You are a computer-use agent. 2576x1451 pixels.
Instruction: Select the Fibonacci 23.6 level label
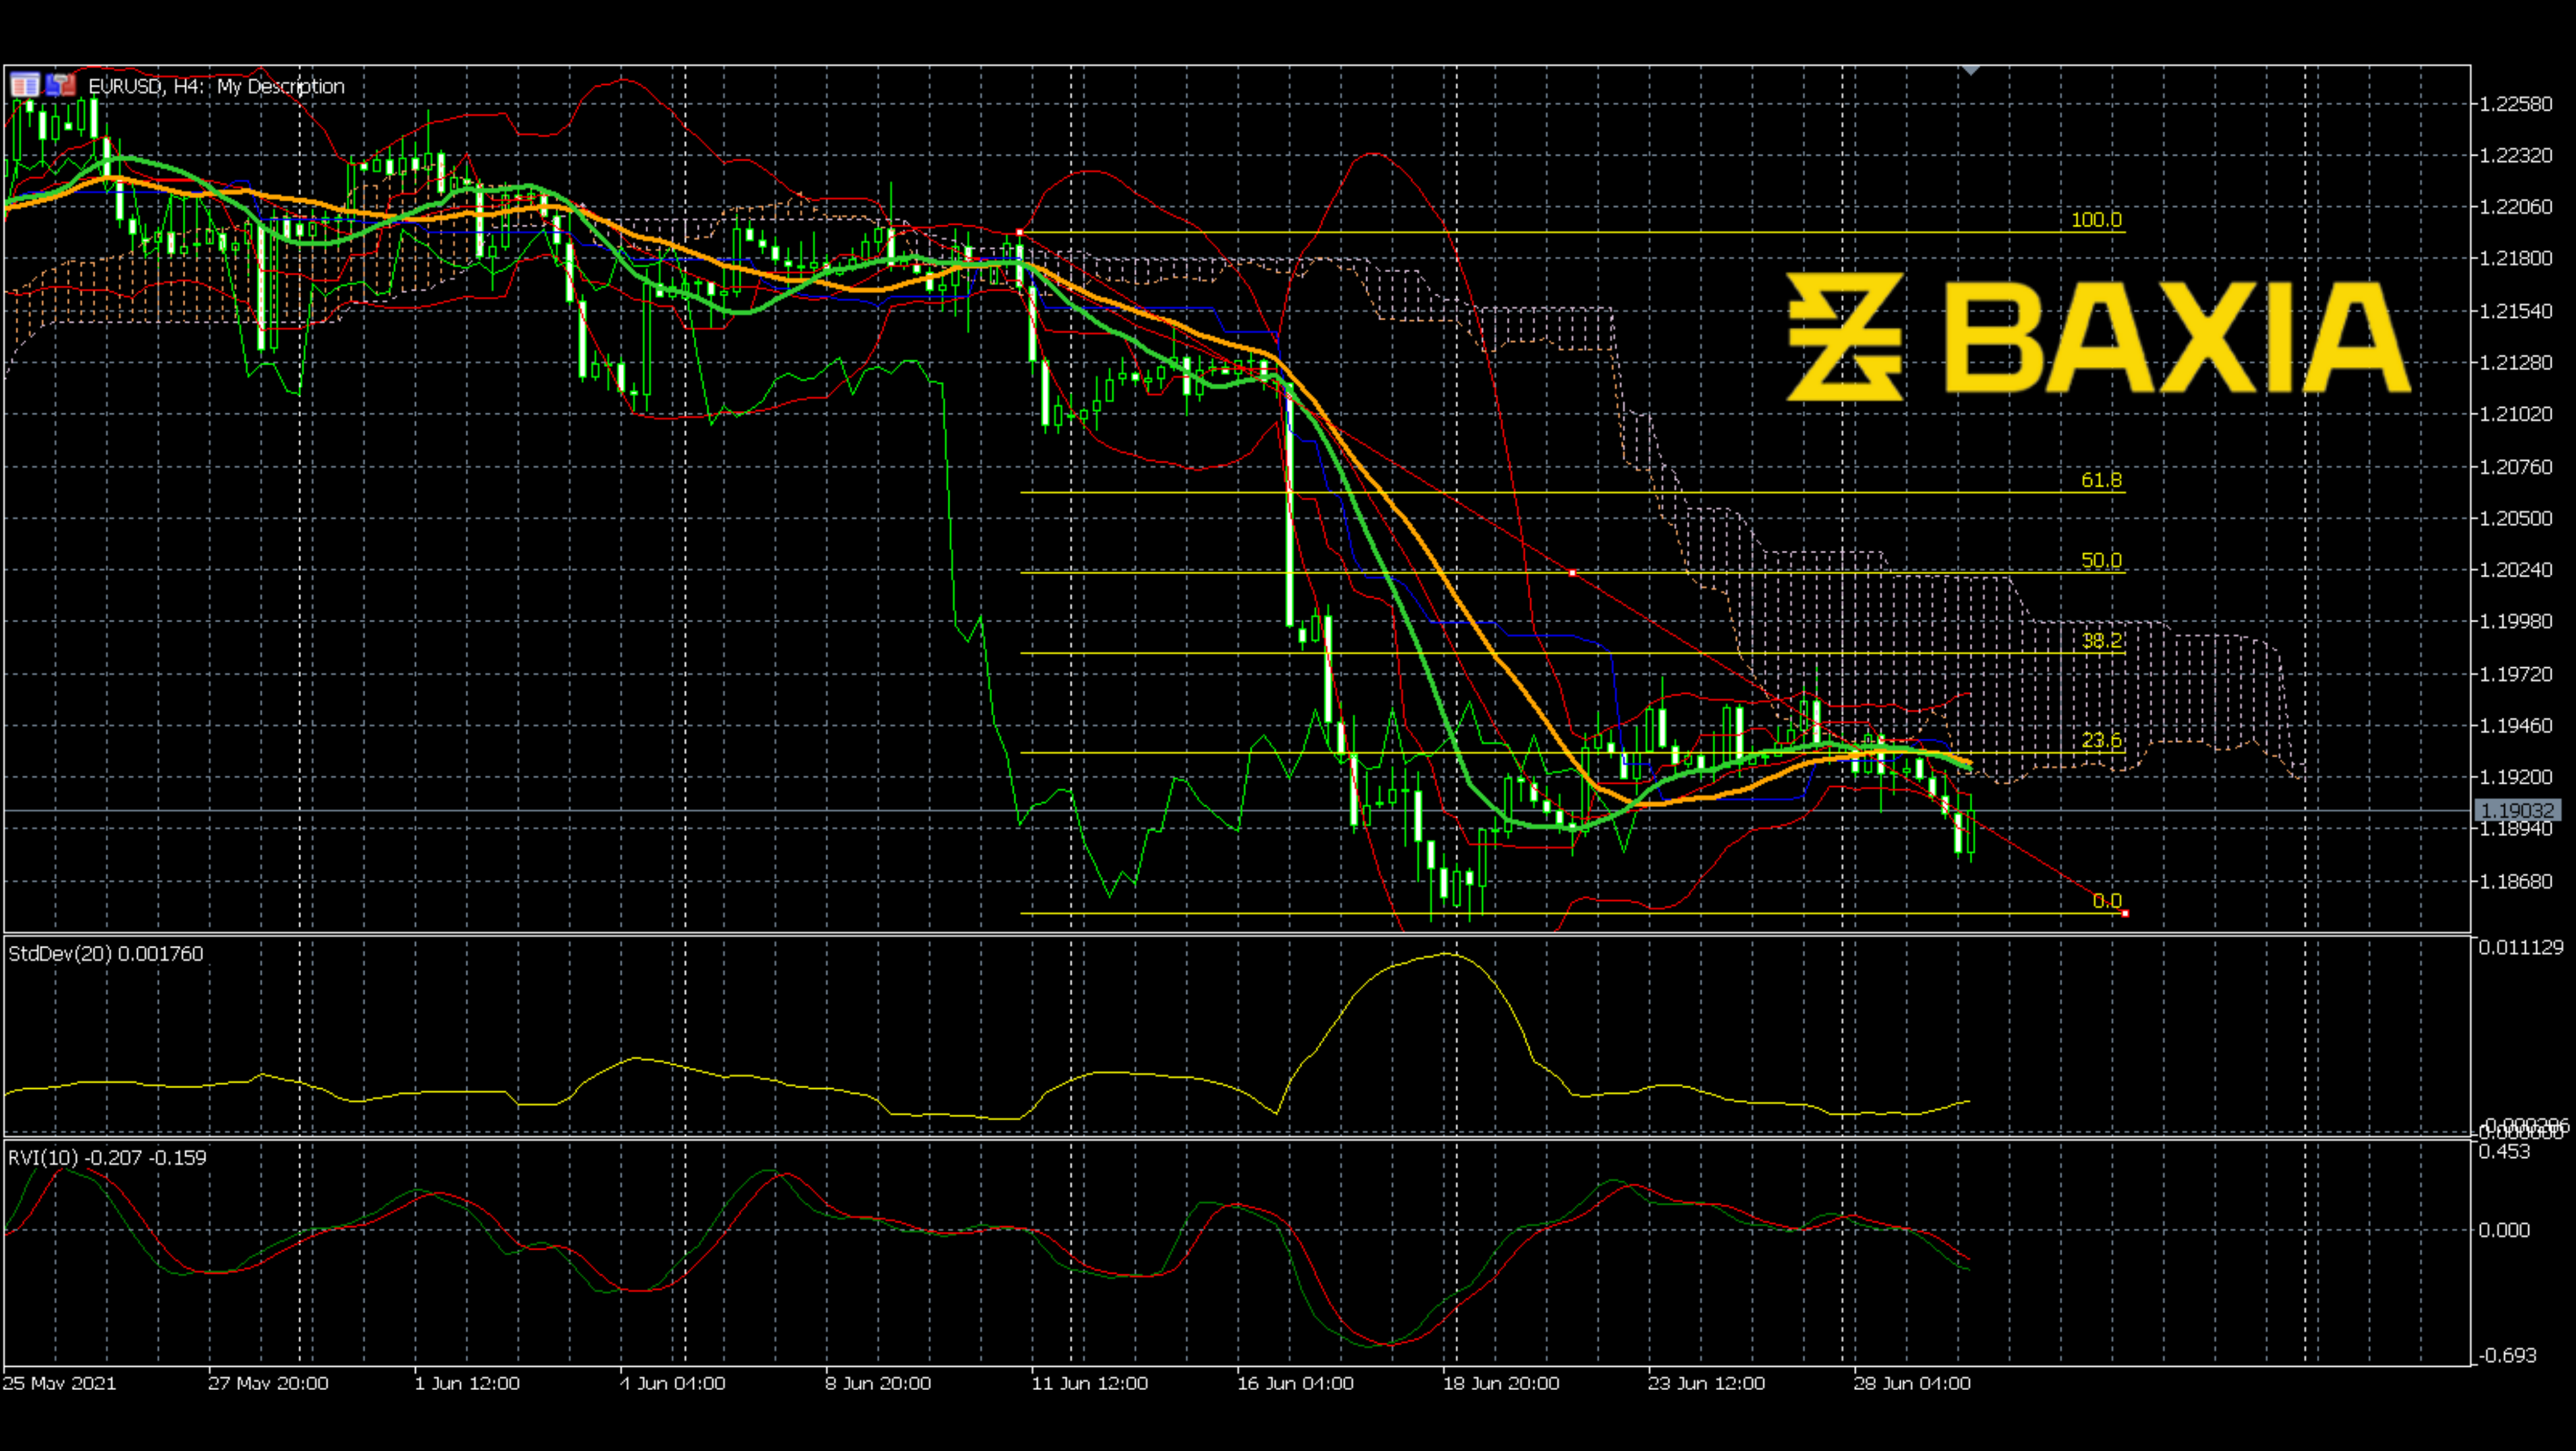2101,740
